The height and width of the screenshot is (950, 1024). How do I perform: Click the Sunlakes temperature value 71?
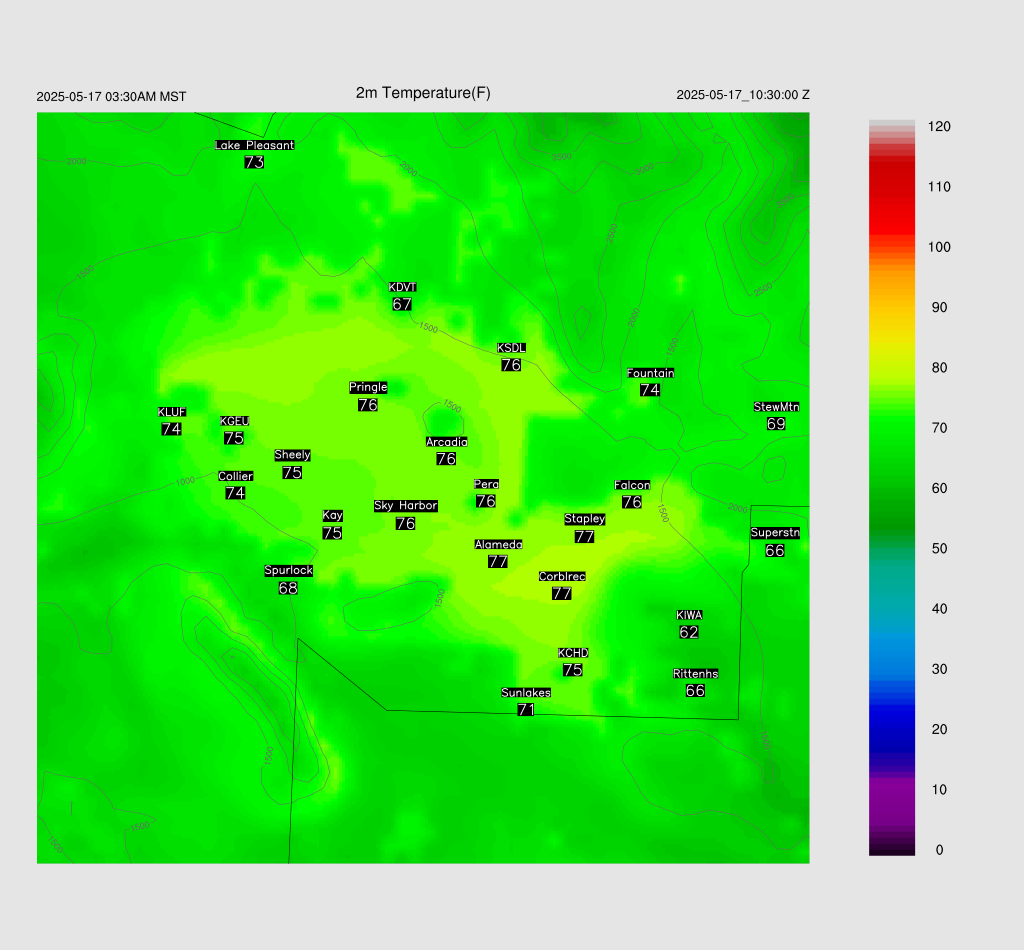[526, 710]
